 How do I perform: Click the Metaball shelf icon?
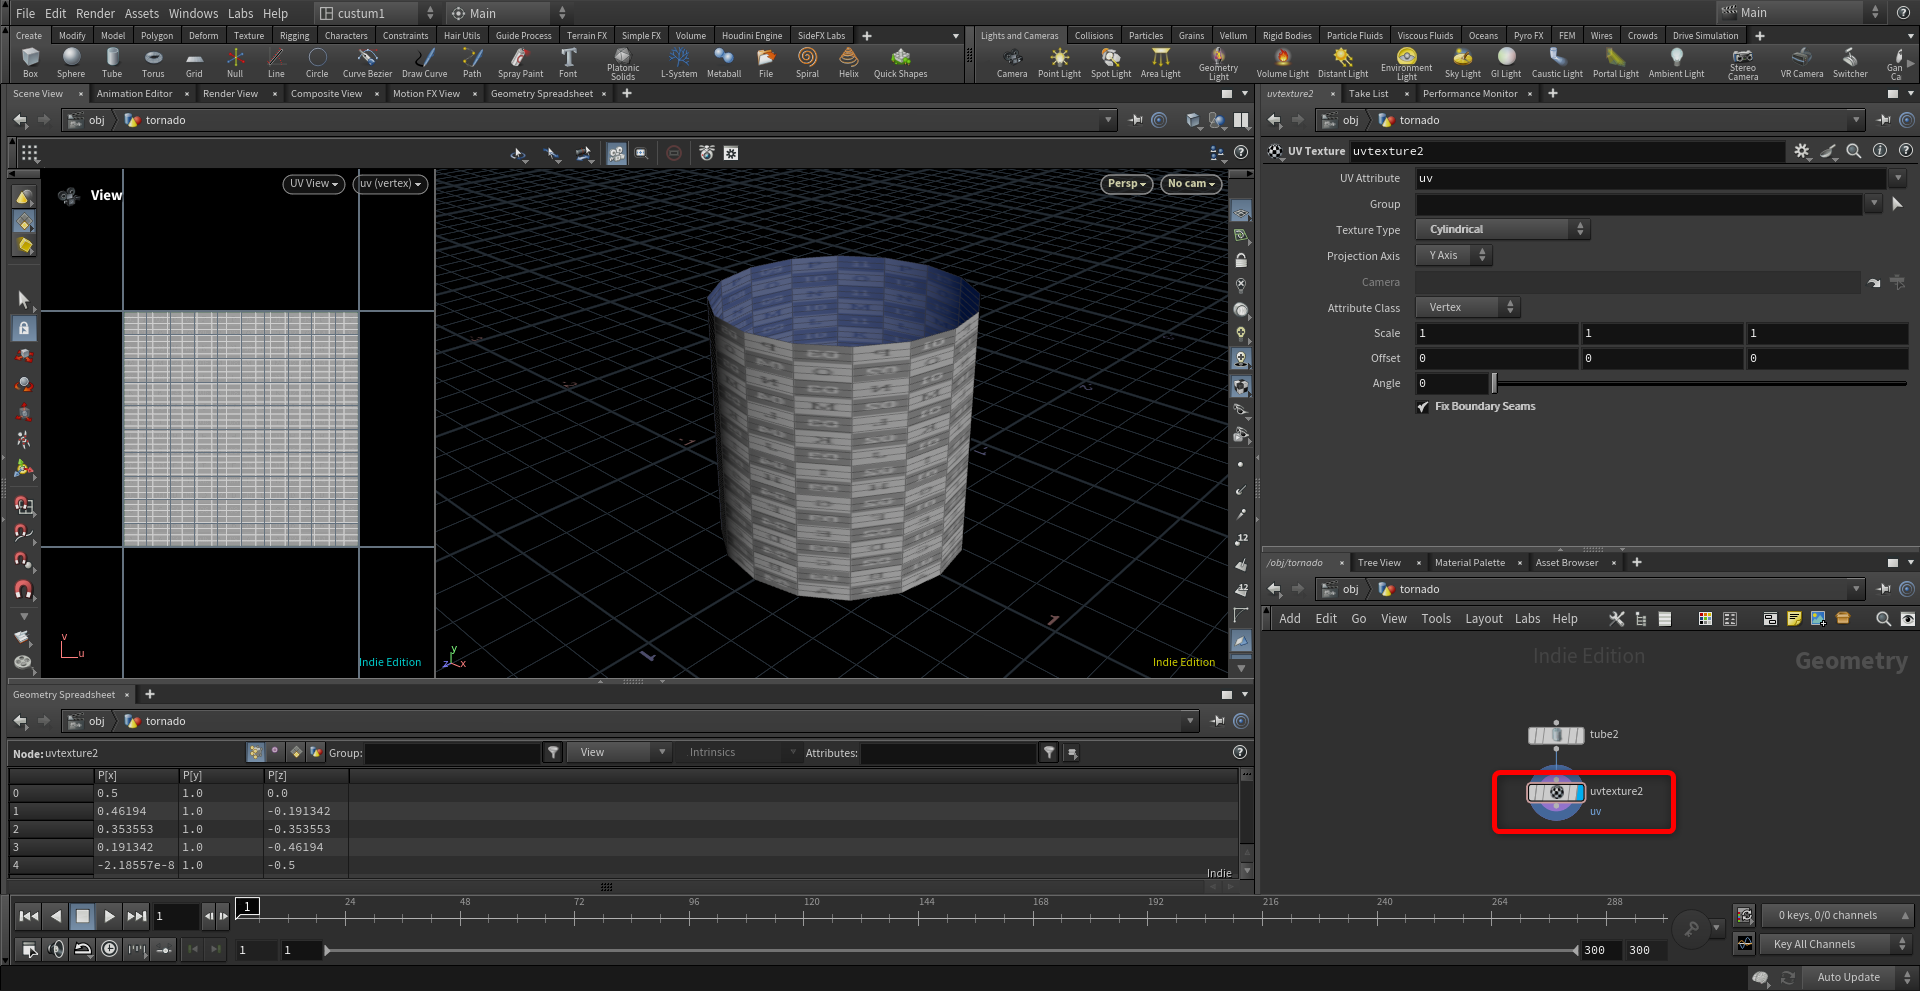(x=723, y=62)
